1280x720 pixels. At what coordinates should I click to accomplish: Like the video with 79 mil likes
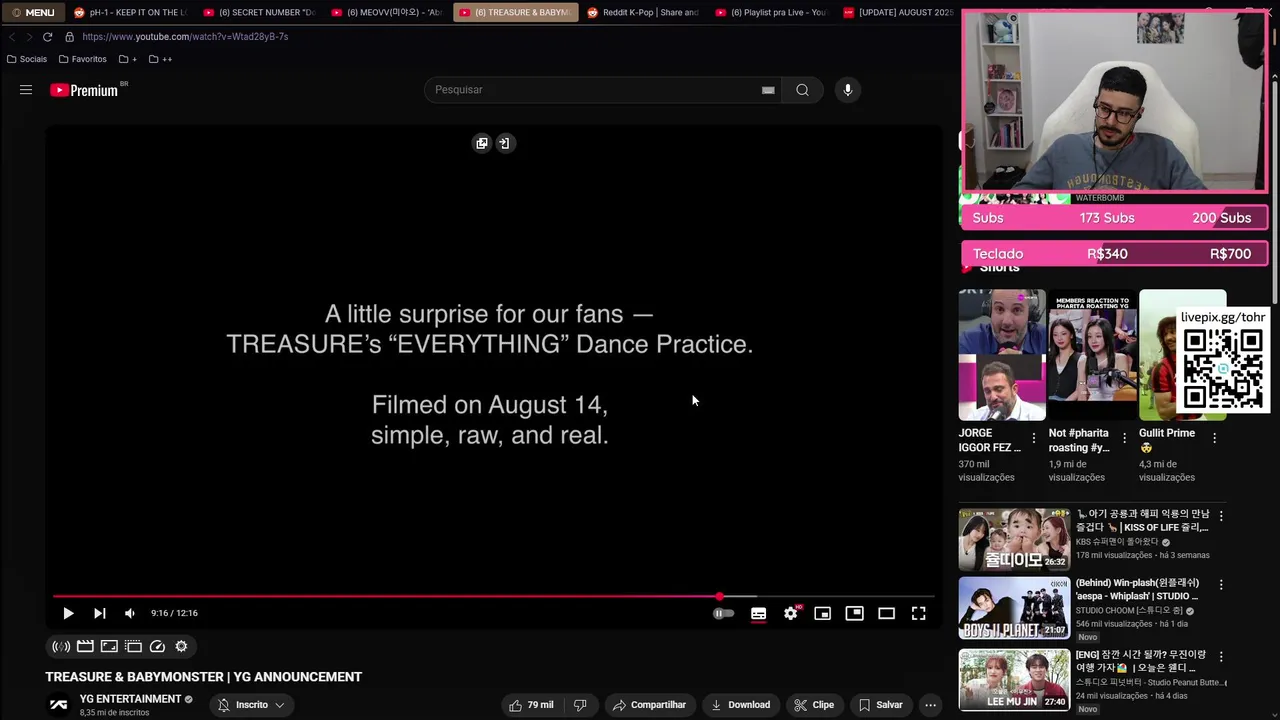pos(531,705)
